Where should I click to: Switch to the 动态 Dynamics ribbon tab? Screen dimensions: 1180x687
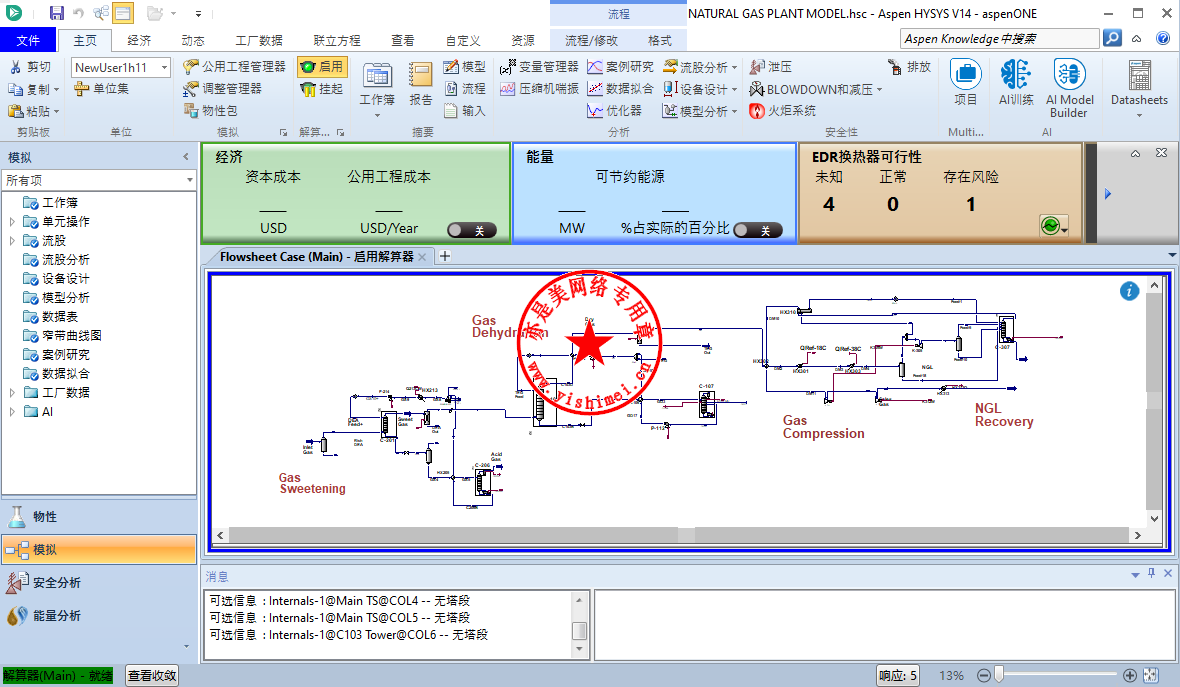point(193,41)
